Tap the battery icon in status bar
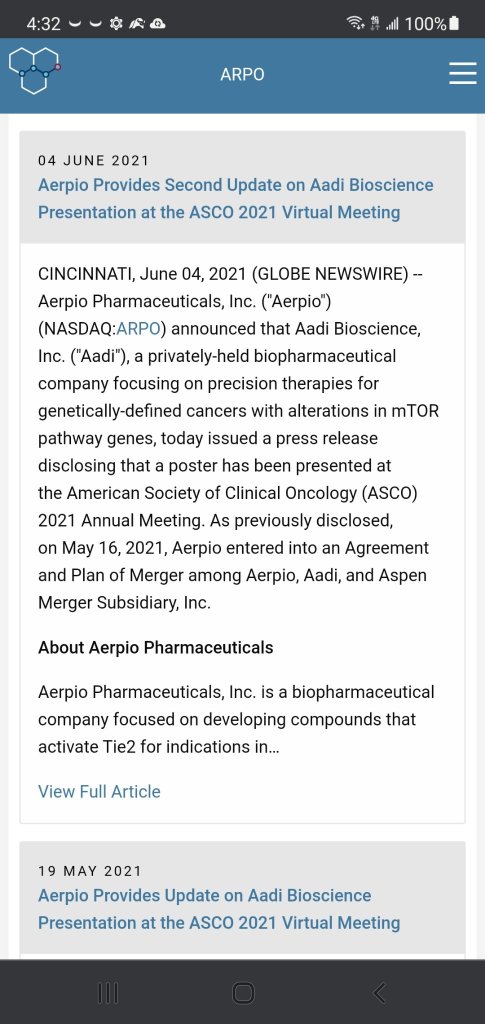The width and height of the screenshot is (485, 1024). pyautogui.click(x=455, y=24)
